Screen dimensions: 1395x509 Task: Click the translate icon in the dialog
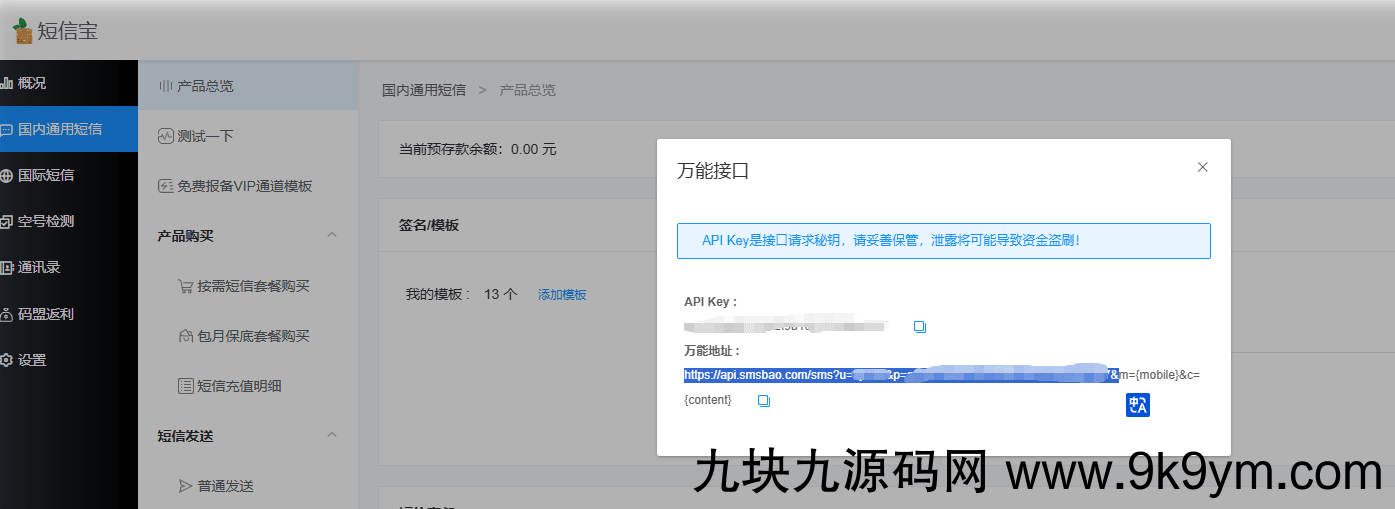pos(1138,405)
